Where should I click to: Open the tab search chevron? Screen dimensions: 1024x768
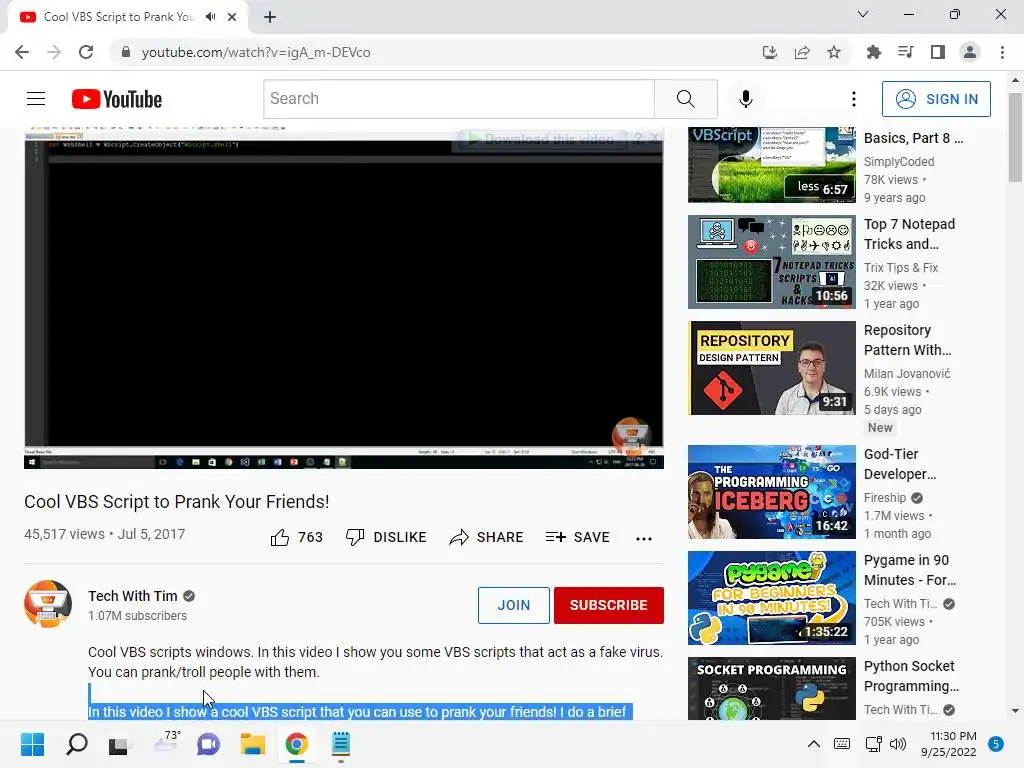863,14
